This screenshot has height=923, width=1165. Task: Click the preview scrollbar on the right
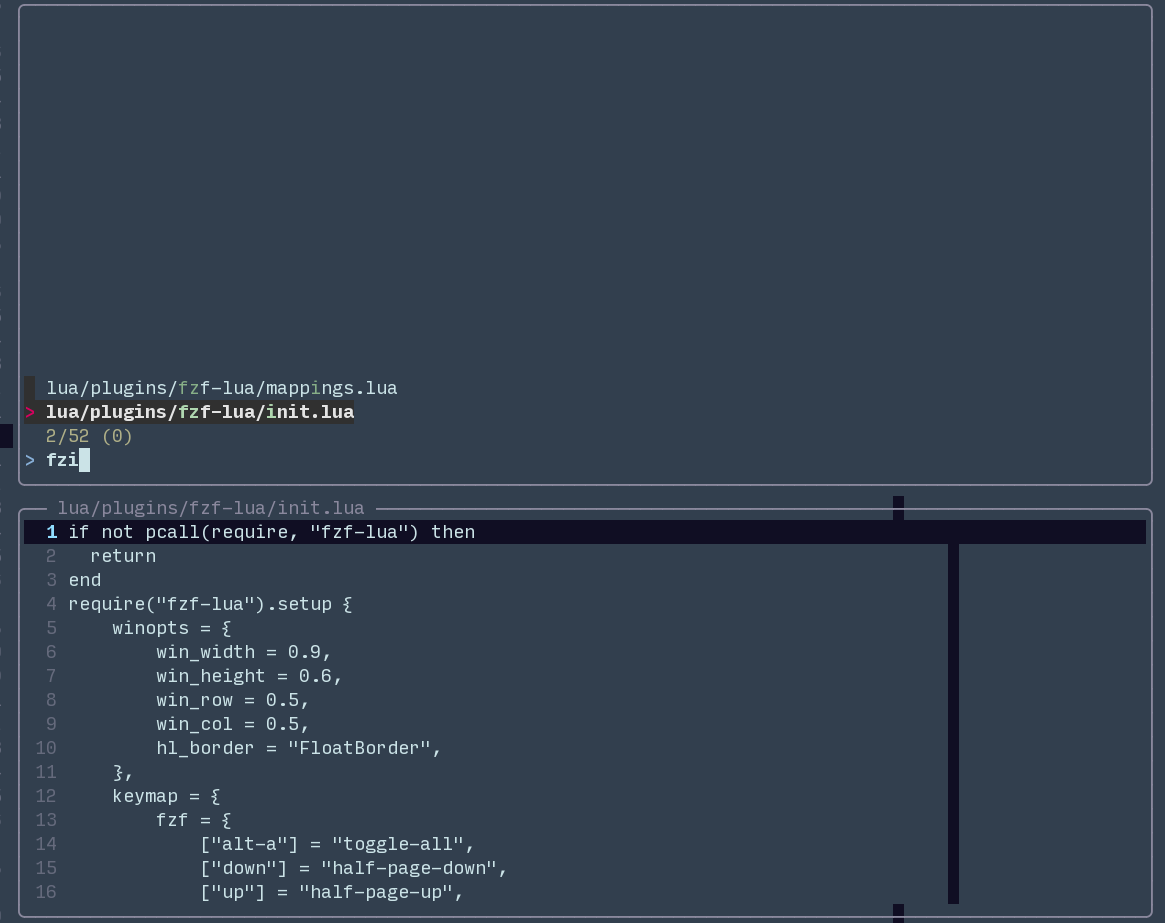(x=950, y=720)
